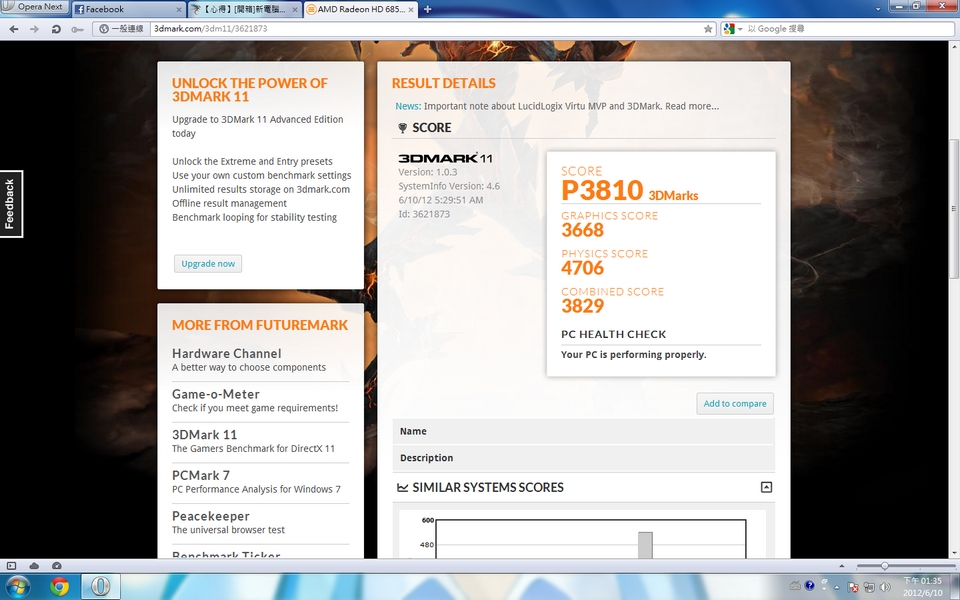Collapse the Similar Systems Scores section

tap(766, 487)
